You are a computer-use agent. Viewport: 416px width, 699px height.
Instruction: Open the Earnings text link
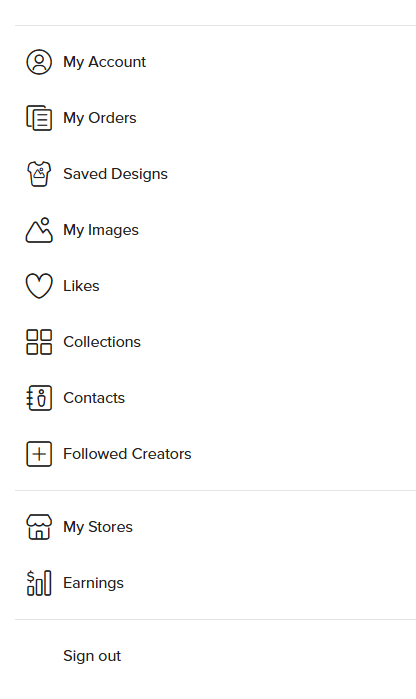click(x=93, y=583)
